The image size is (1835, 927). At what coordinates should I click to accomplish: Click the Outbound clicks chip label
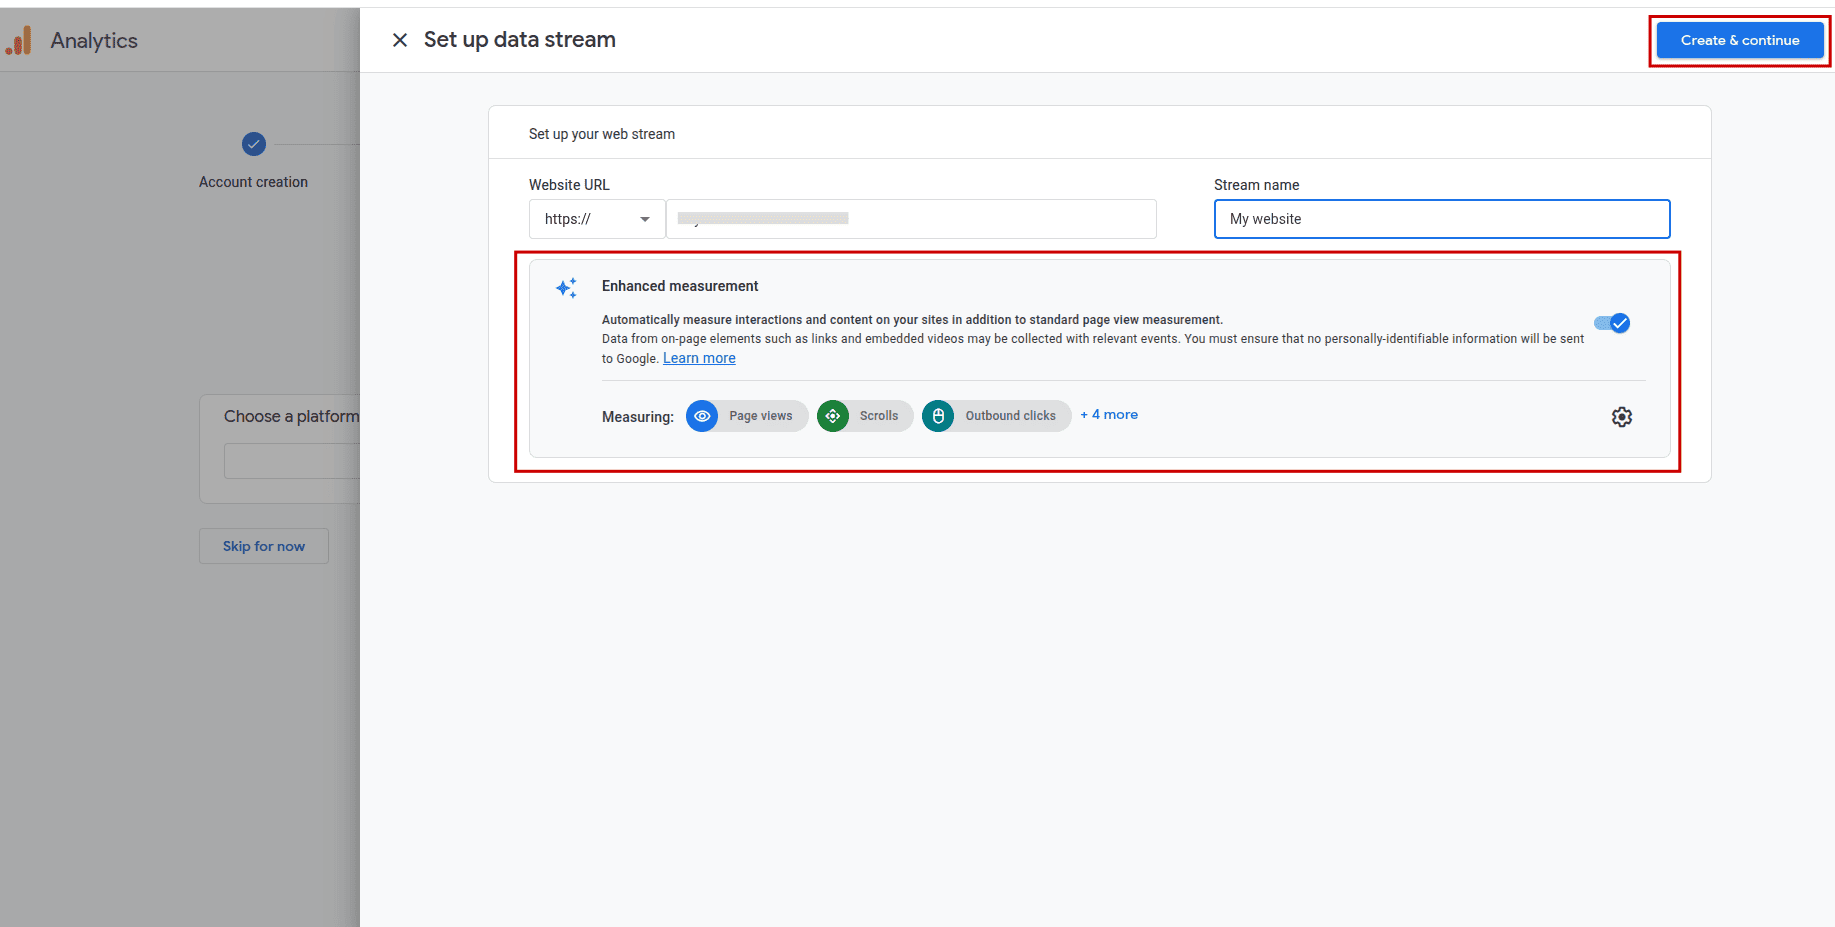pos(1011,416)
